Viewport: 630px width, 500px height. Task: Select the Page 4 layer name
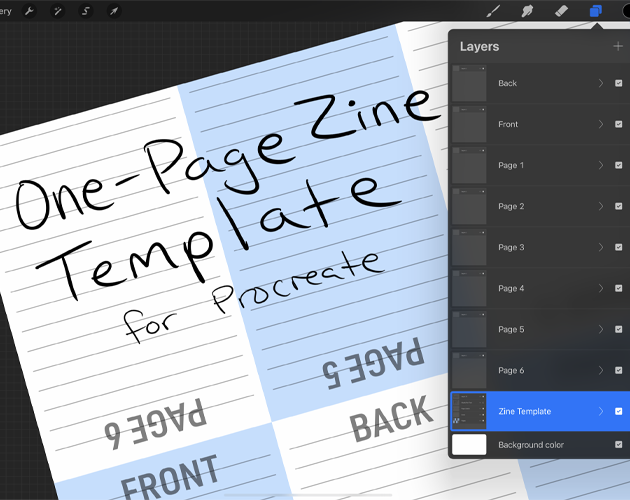pos(511,288)
